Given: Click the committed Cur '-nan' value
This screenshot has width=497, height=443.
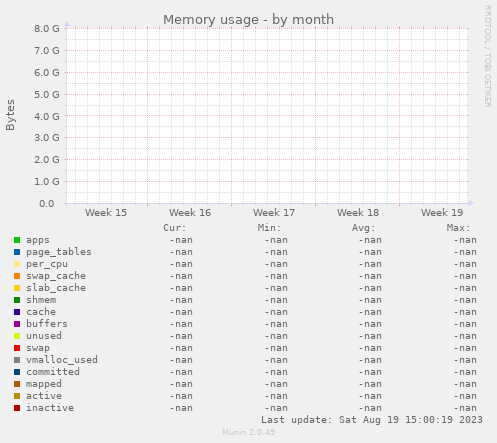Looking at the screenshot, I should (x=181, y=372).
